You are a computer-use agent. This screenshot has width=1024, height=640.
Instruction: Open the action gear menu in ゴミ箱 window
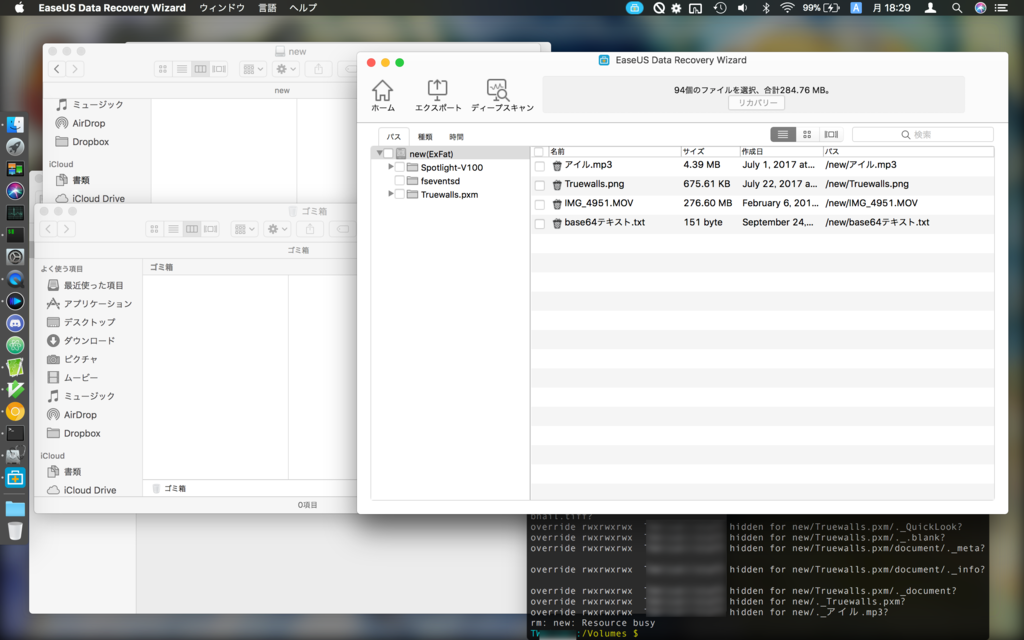(x=277, y=229)
